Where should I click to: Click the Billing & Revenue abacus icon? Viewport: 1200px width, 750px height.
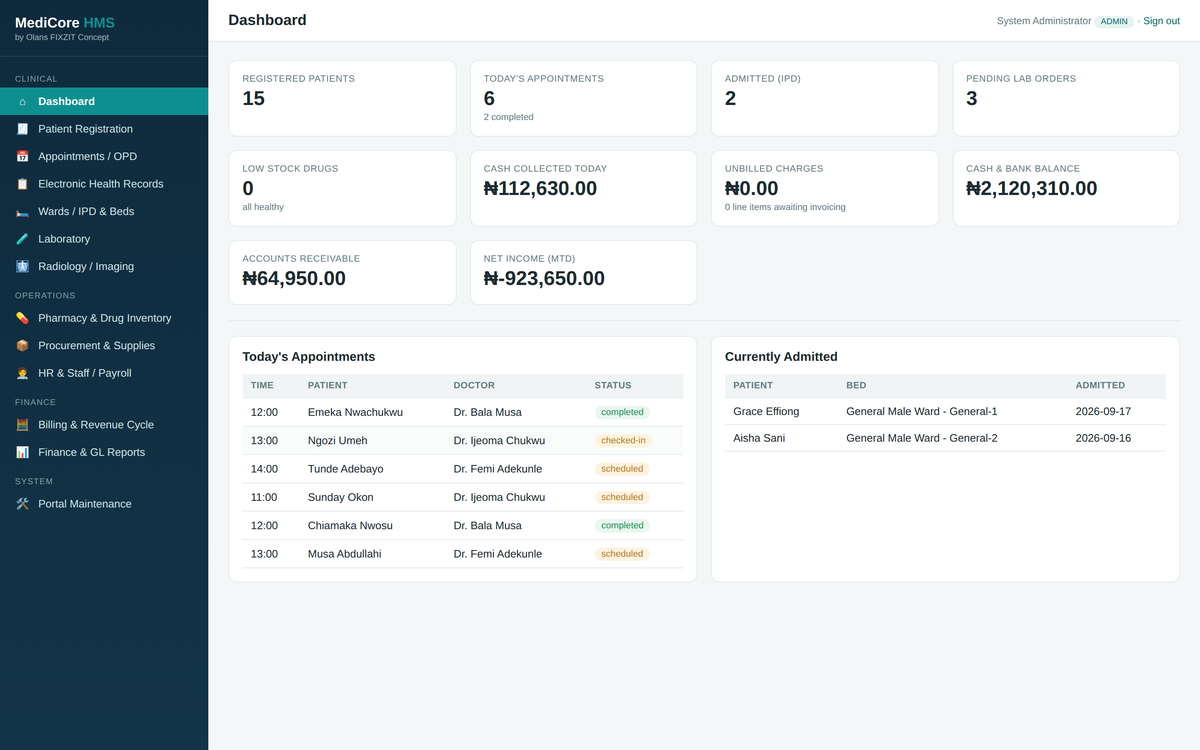coord(22,425)
